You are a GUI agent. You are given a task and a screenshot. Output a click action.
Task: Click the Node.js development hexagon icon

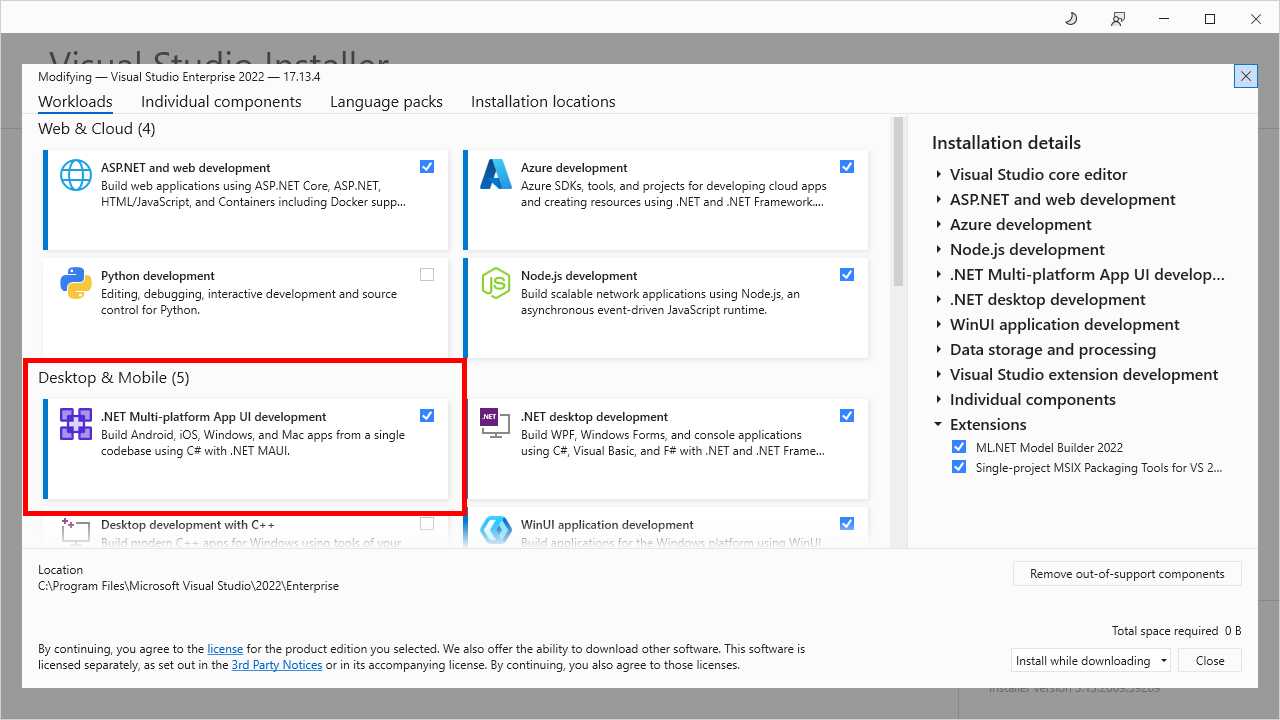click(x=496, y=283)
